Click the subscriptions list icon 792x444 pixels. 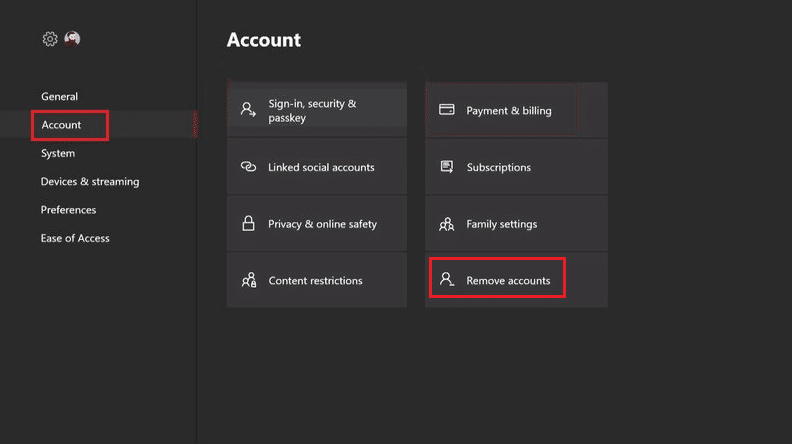pos(447,167)
